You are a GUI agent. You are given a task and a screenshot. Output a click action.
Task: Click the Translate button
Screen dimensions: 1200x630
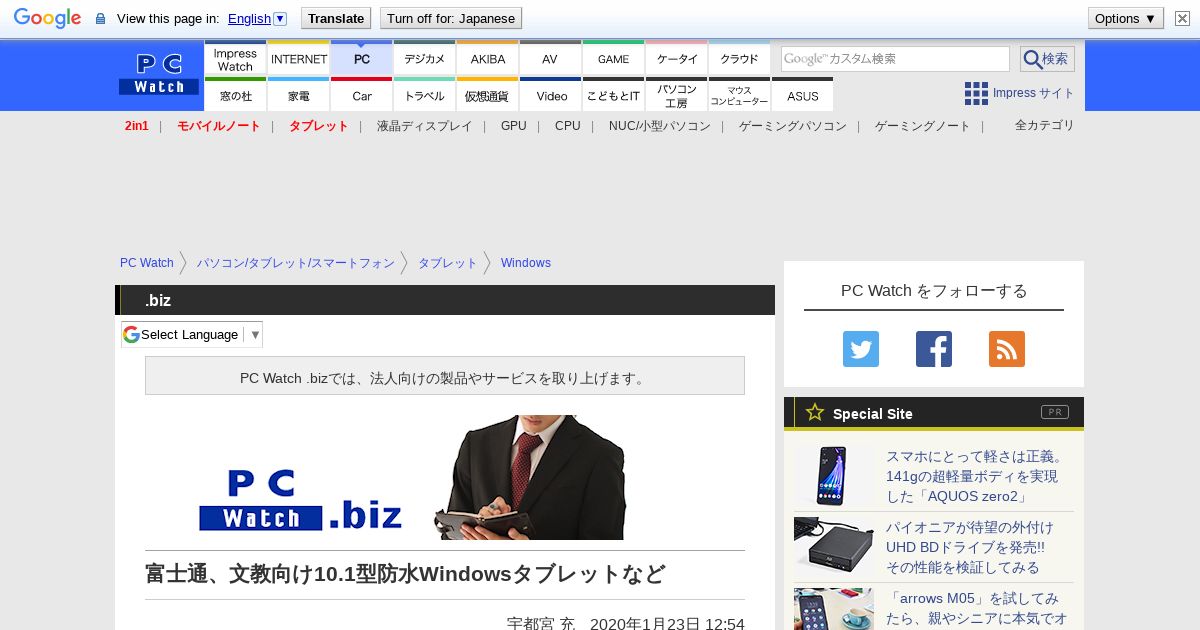(336, 18)
